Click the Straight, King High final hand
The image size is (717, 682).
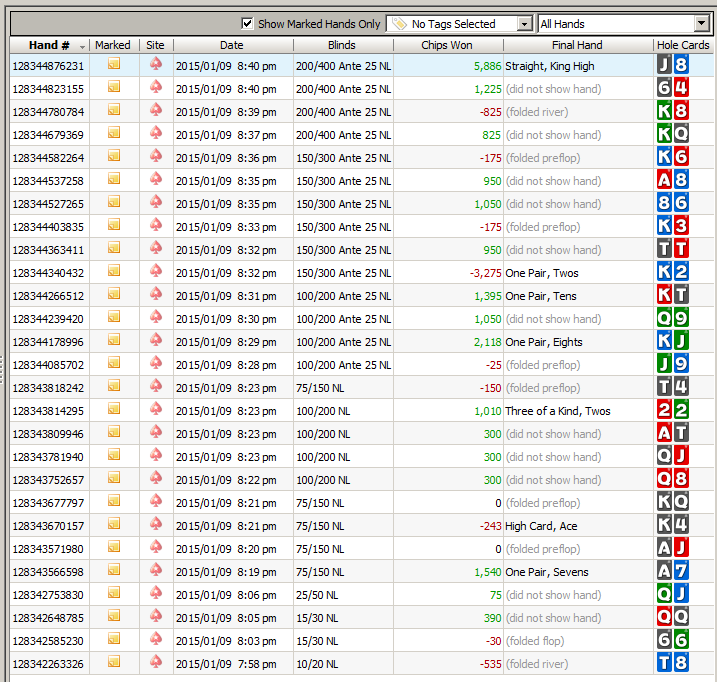[550, 66]
